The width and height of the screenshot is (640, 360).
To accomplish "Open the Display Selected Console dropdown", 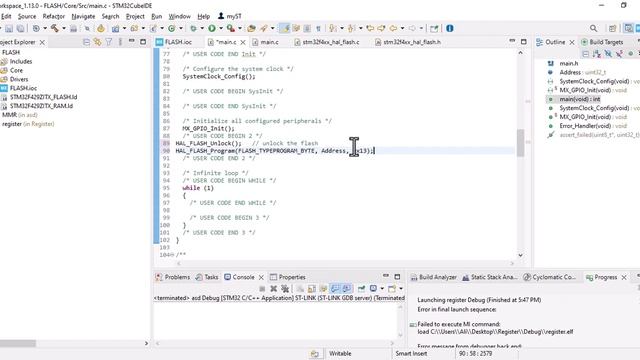I will (x=382, y=289).
